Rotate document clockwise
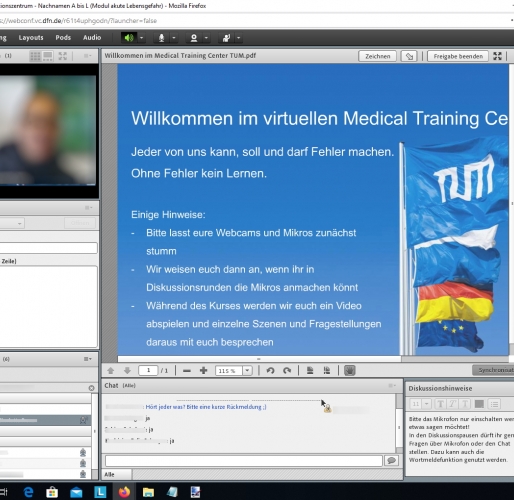Image resolution: width=514 pixels, height=500 pixels. [287, 371]
